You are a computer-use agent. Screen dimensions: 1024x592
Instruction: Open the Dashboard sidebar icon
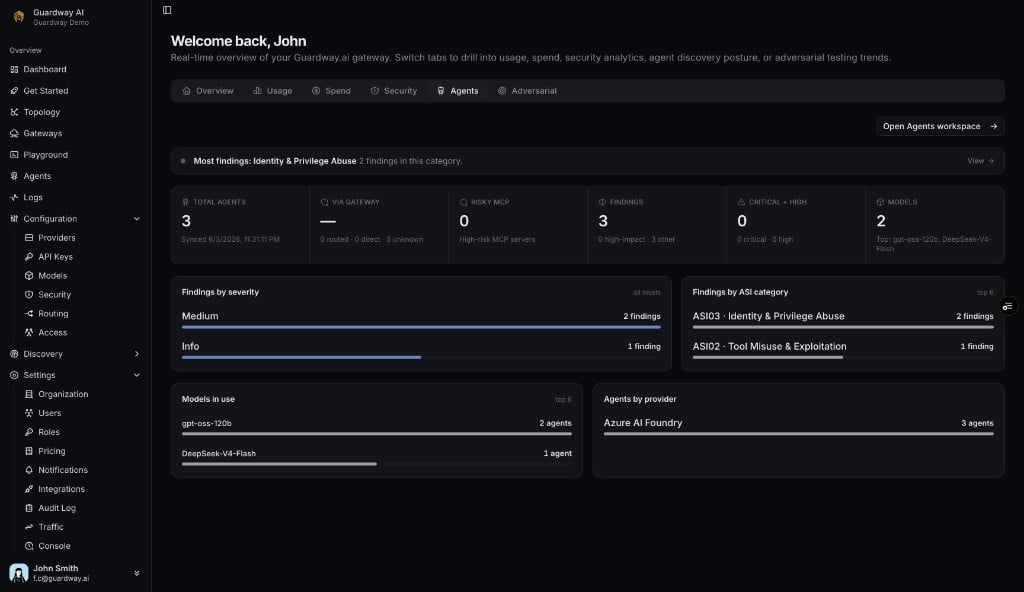click(14, 69)
